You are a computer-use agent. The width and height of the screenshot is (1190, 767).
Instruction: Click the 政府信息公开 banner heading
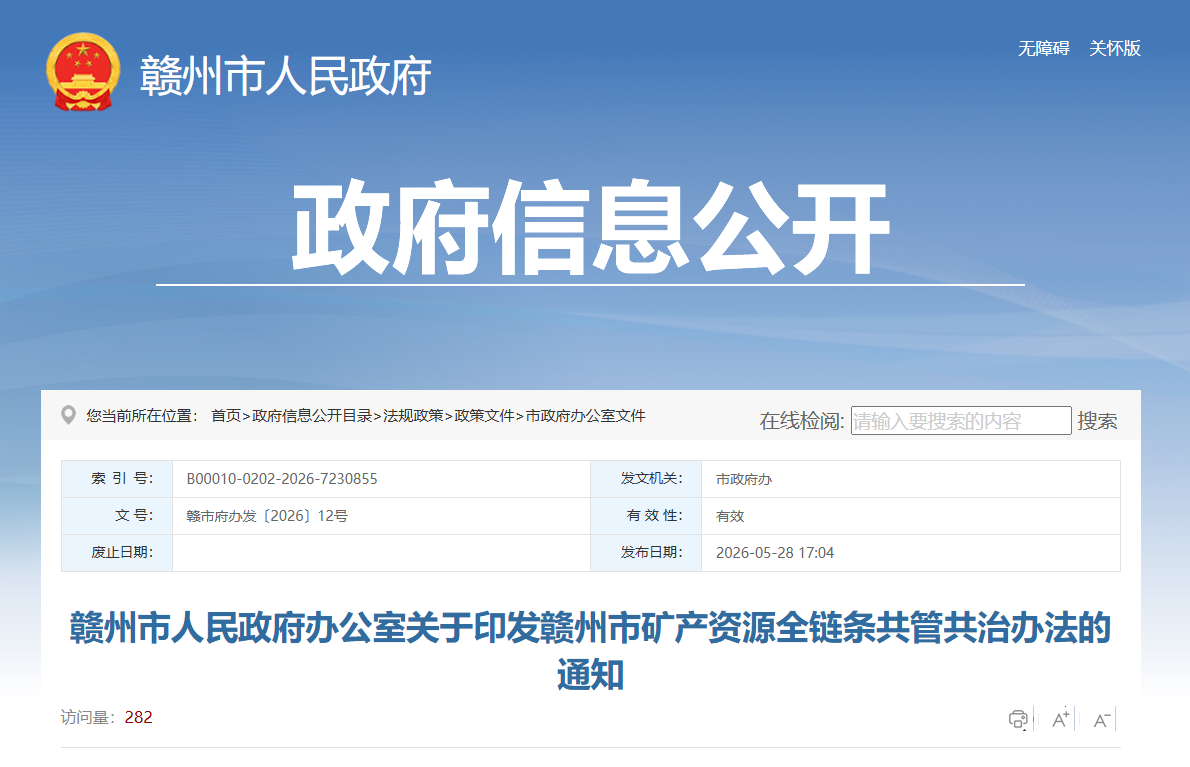coord(590,228)
